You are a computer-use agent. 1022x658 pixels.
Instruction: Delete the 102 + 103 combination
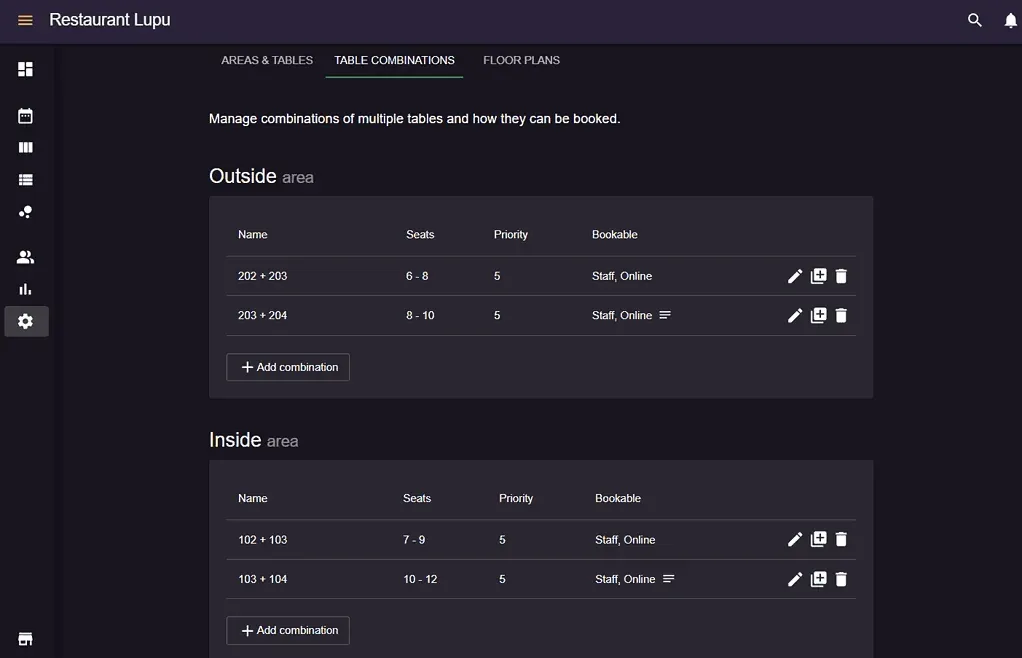(841, 539)
